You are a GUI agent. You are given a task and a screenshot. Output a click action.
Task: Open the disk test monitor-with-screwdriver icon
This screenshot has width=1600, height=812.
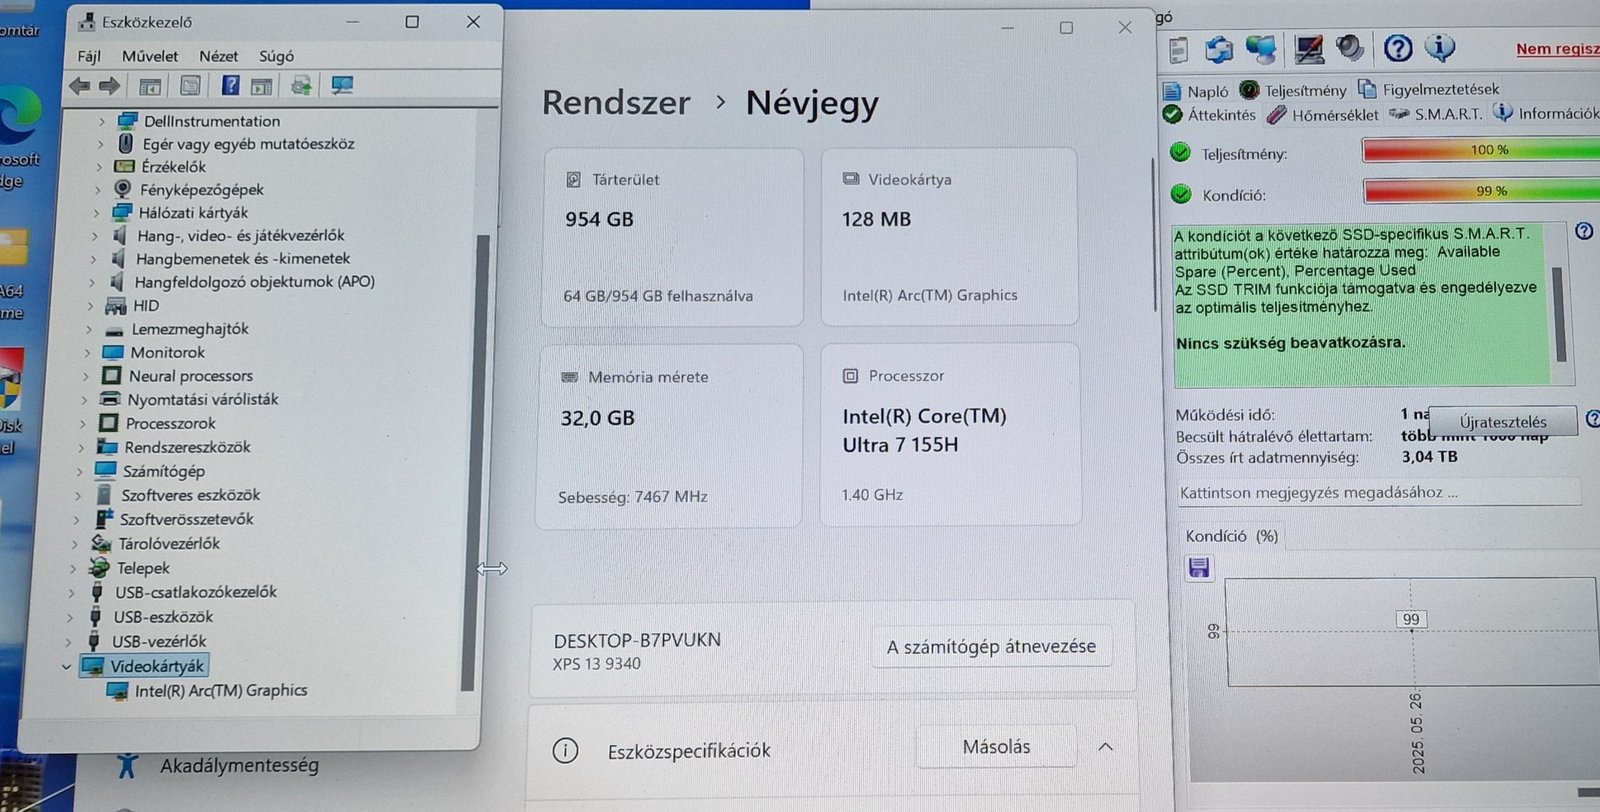pyautogui.click(x=1308, y=48)
